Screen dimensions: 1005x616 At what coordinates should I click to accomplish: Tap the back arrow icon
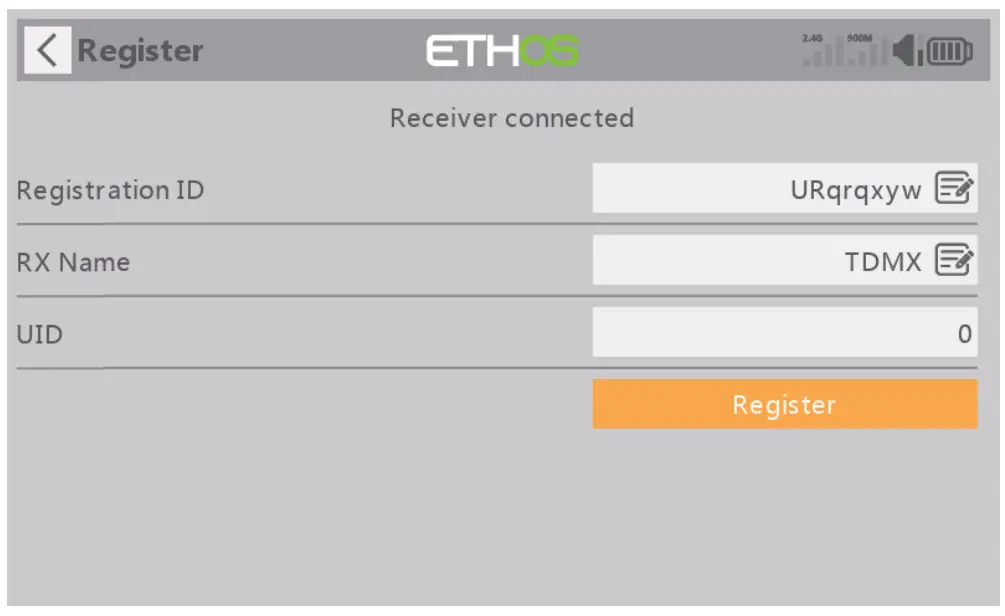[45, 50]
